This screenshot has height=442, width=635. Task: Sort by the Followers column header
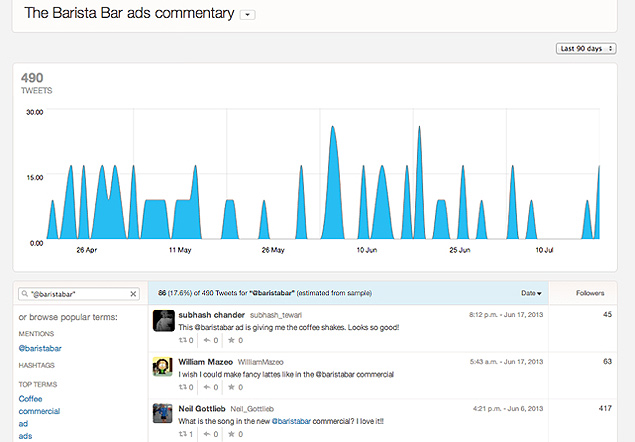click(x=590, y=293)
